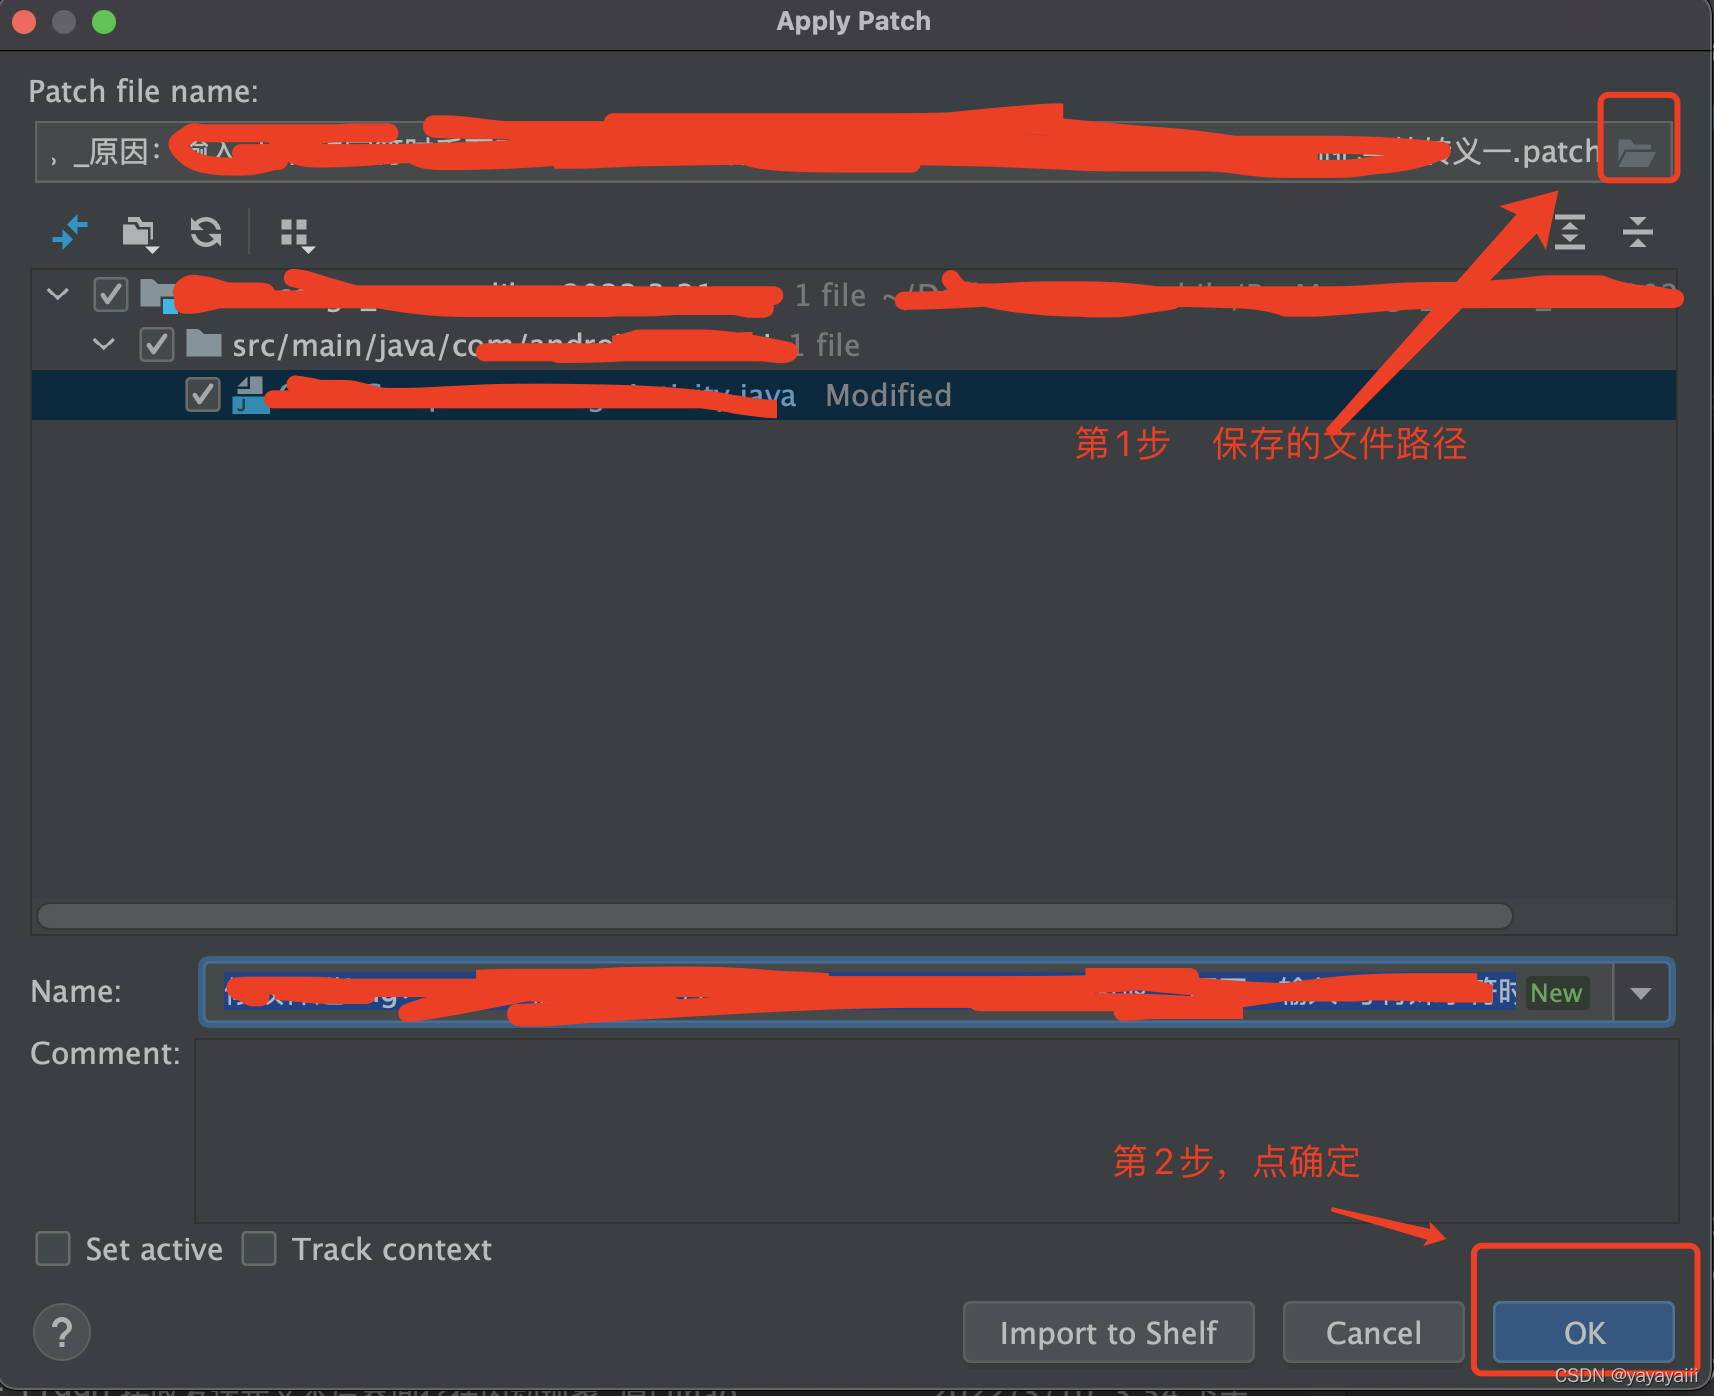Collapse the src/main/java folder node

(x=104, y=345)
